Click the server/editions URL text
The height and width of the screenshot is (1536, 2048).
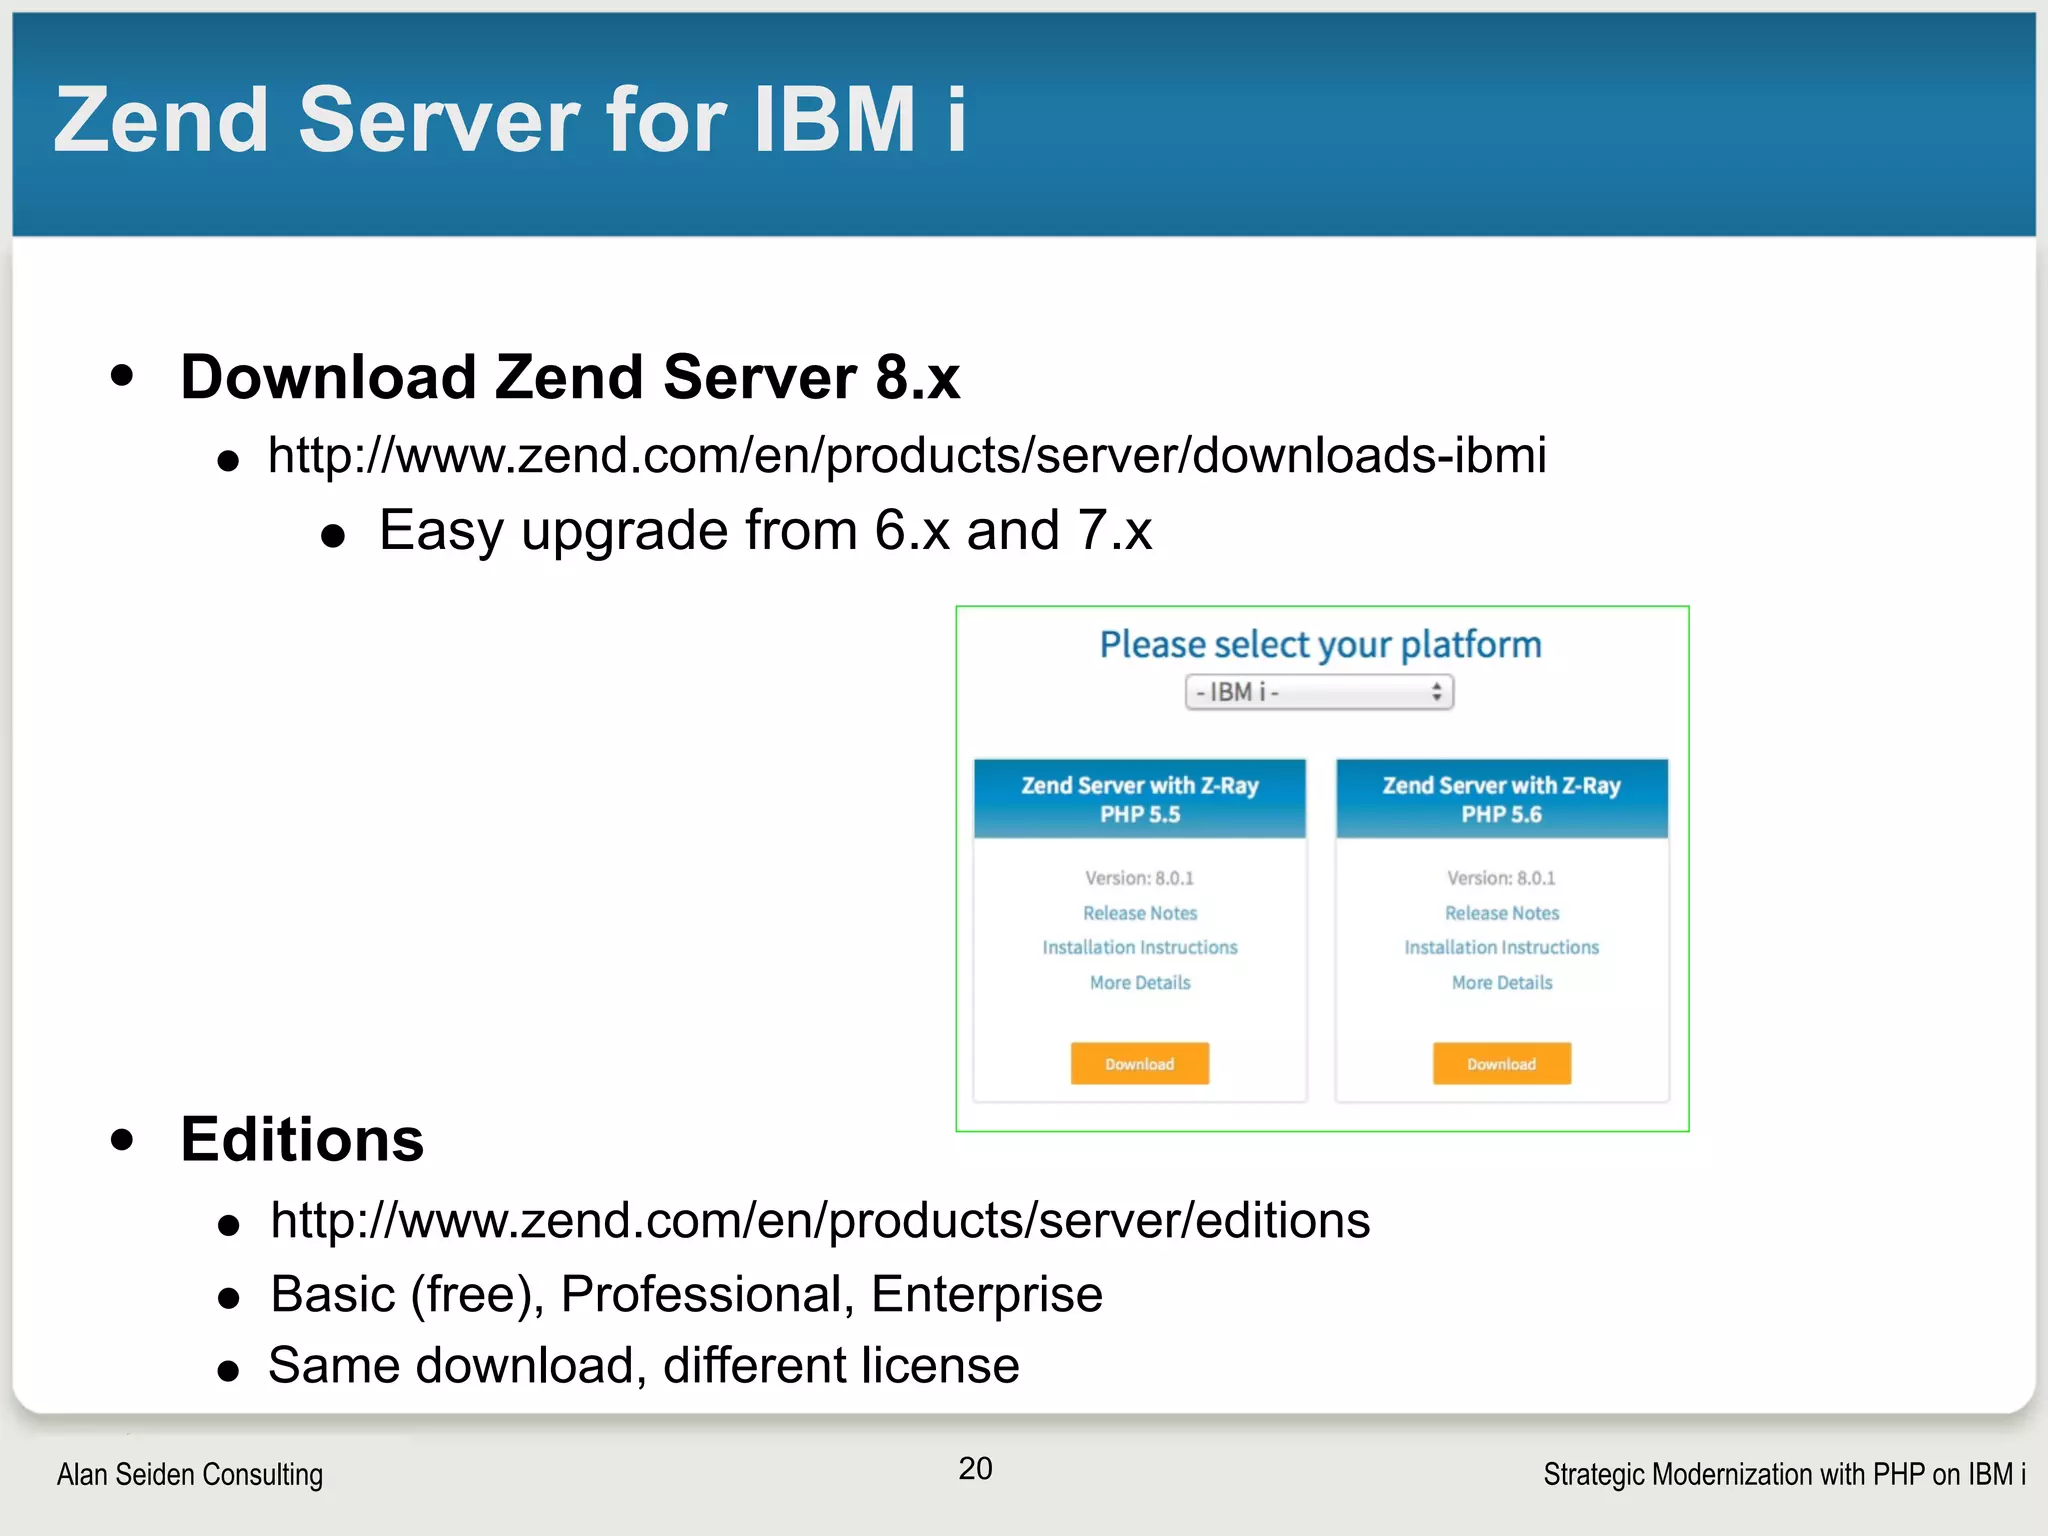point(820,1221)
